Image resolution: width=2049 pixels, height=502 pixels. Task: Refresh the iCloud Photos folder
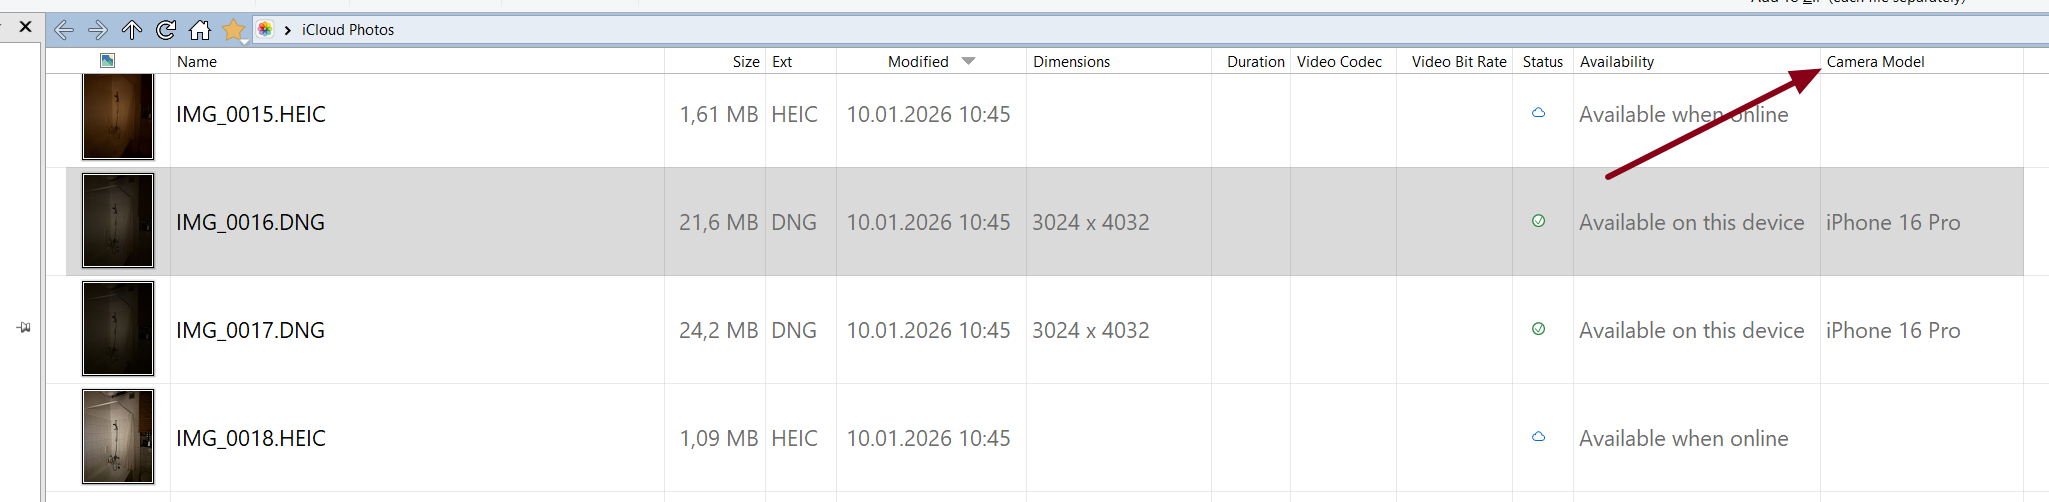[x=166, y=30]
